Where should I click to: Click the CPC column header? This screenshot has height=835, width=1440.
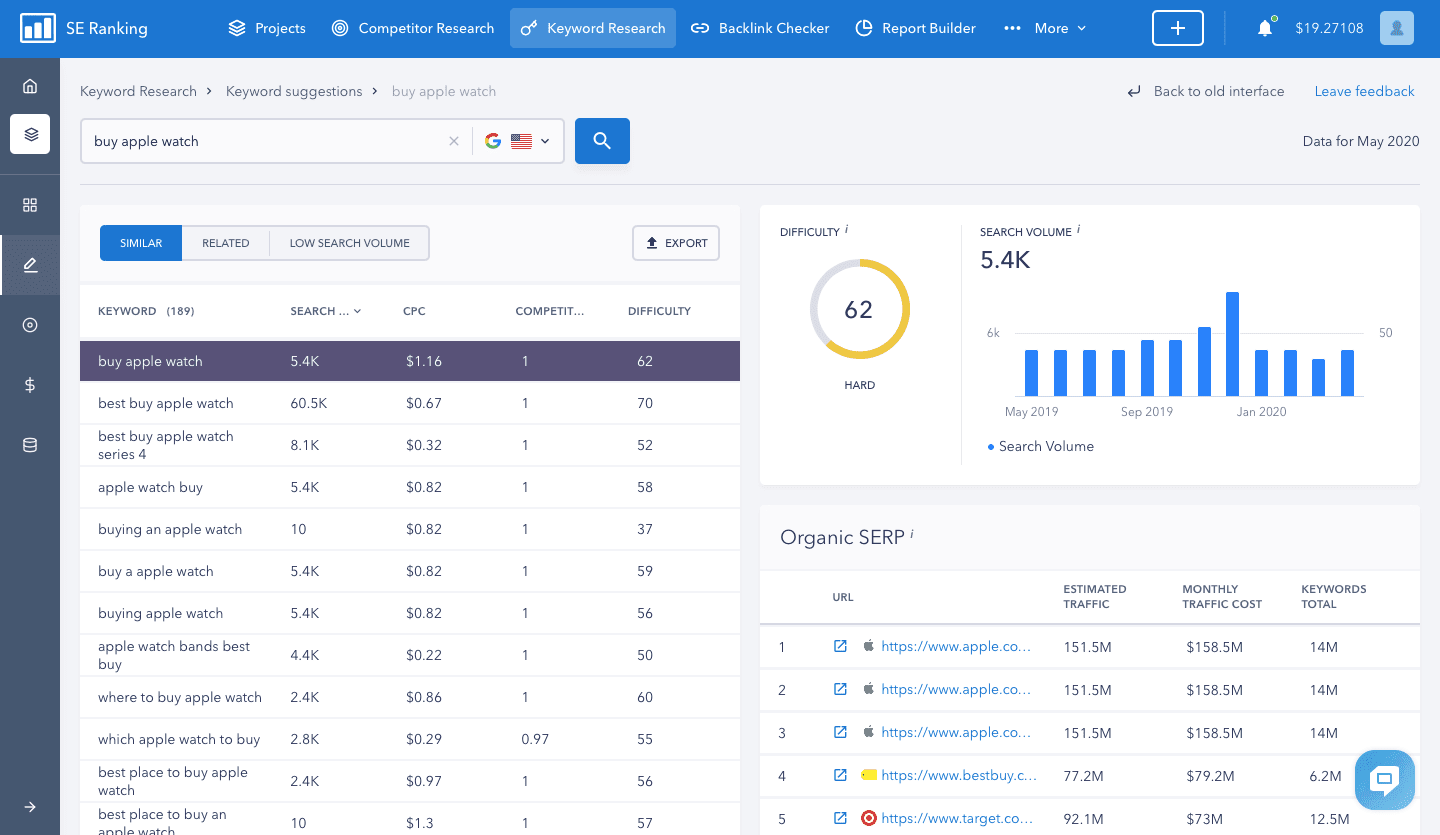tap(414, 311)
